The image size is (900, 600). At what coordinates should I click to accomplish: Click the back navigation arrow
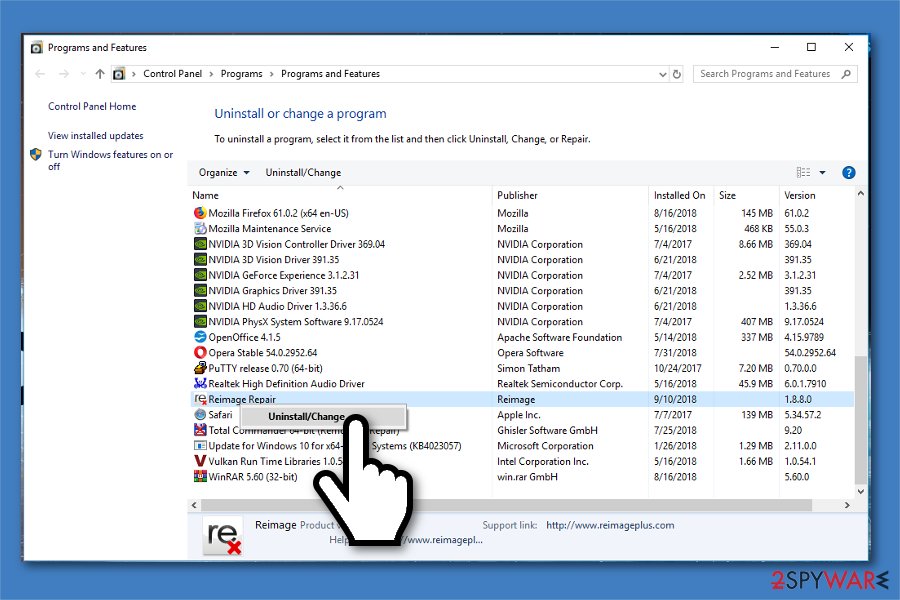(40, 74)
